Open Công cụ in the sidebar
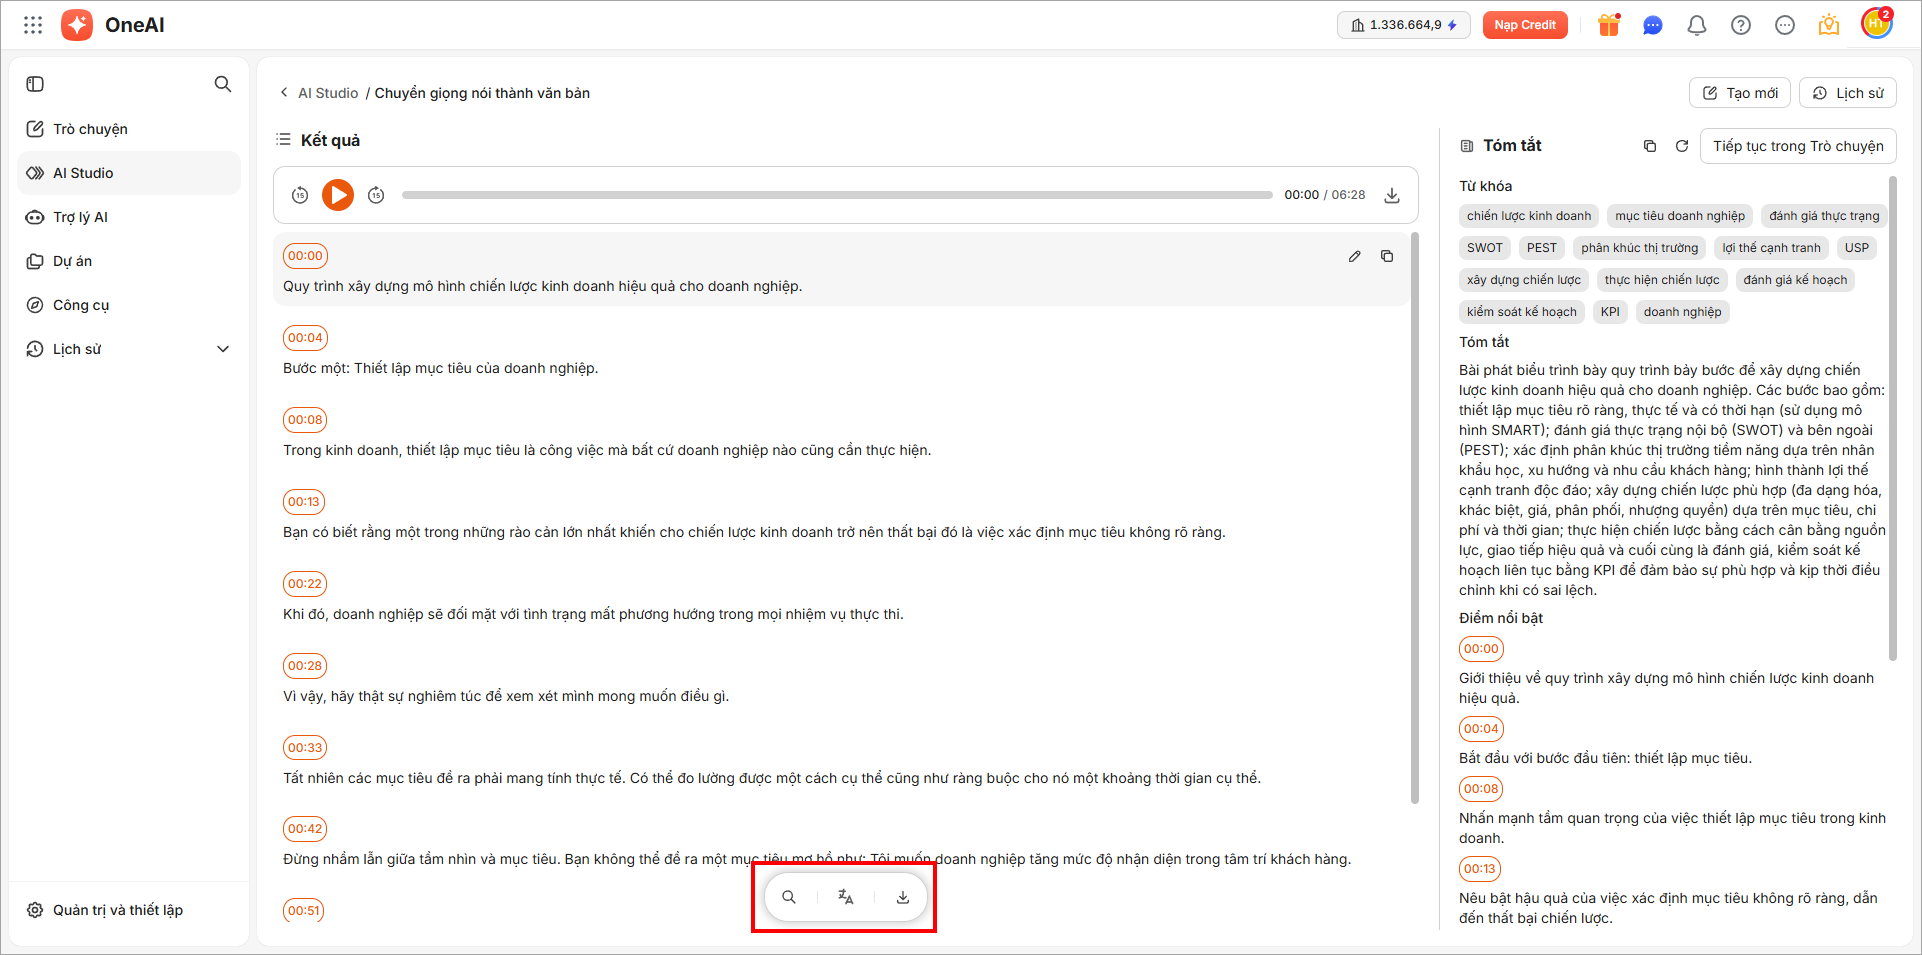Screen dimensions: 1922x955 (129, 305)
